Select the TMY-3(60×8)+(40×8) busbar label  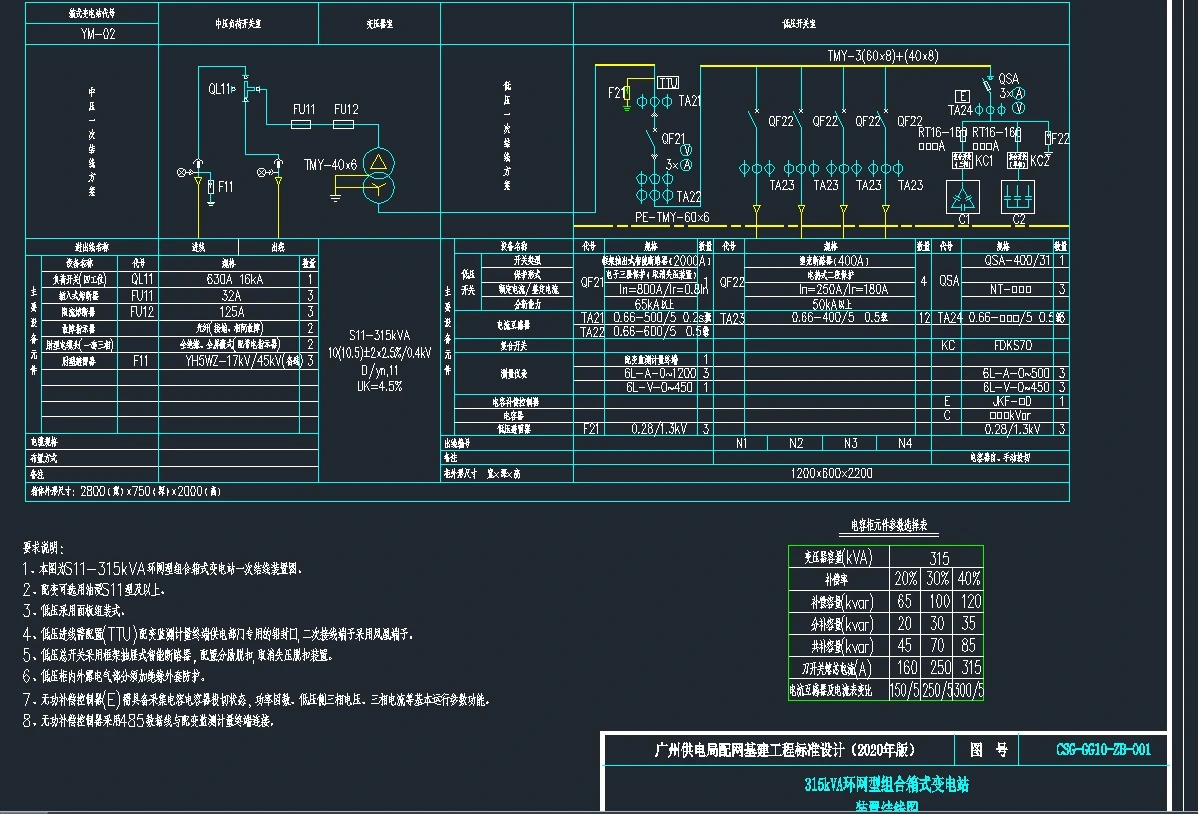pyautogui.click(x=882, y=56)
